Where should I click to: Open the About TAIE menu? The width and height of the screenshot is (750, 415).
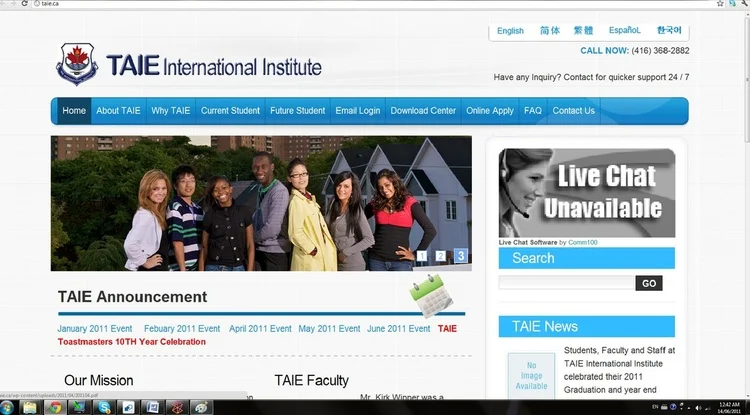118,111
